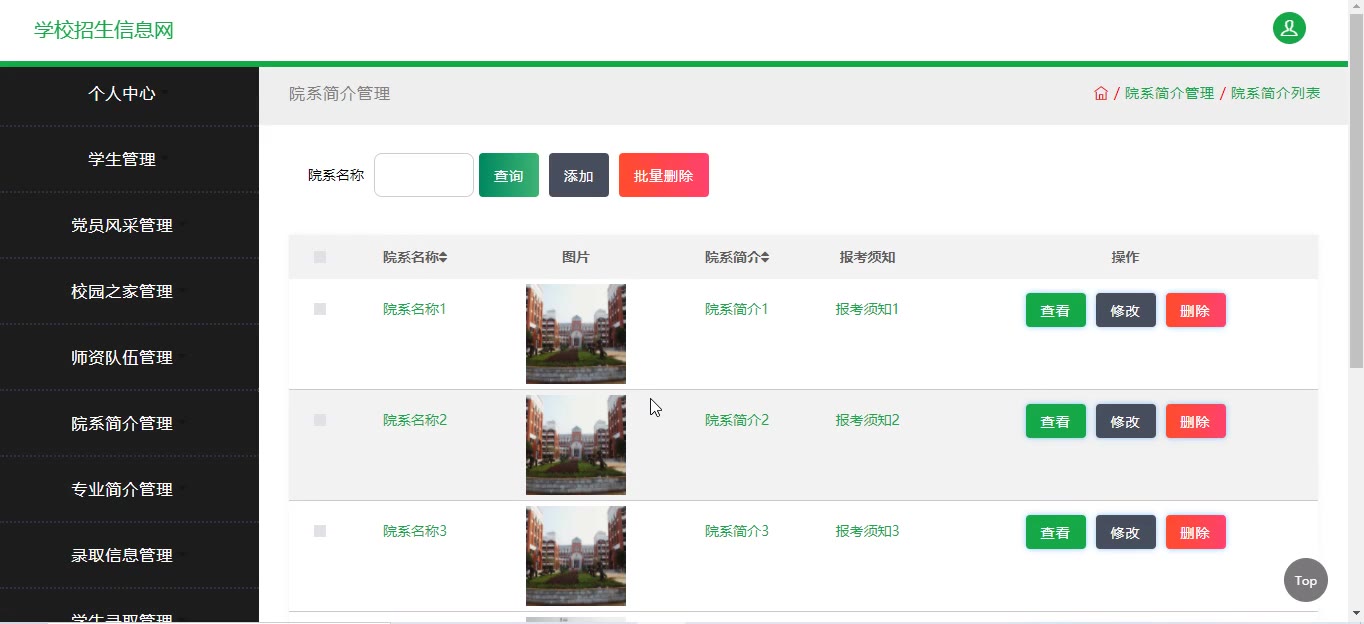1364x624 pixels.
Task: Click the 报考须知1 cell text
Action: 868,309
